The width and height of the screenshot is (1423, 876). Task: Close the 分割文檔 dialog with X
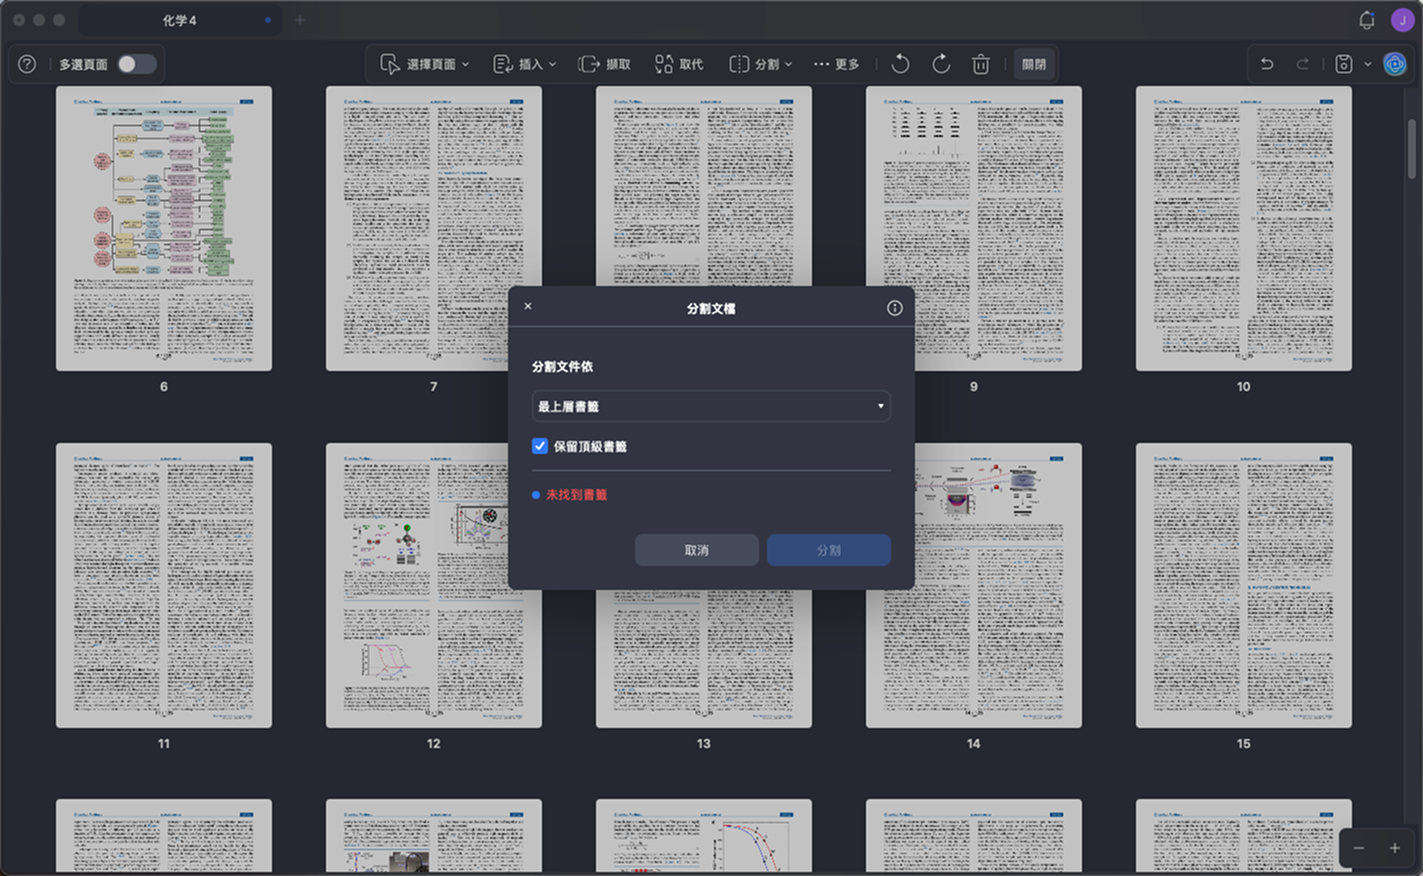pyautogui.click(x=528, y=307)
